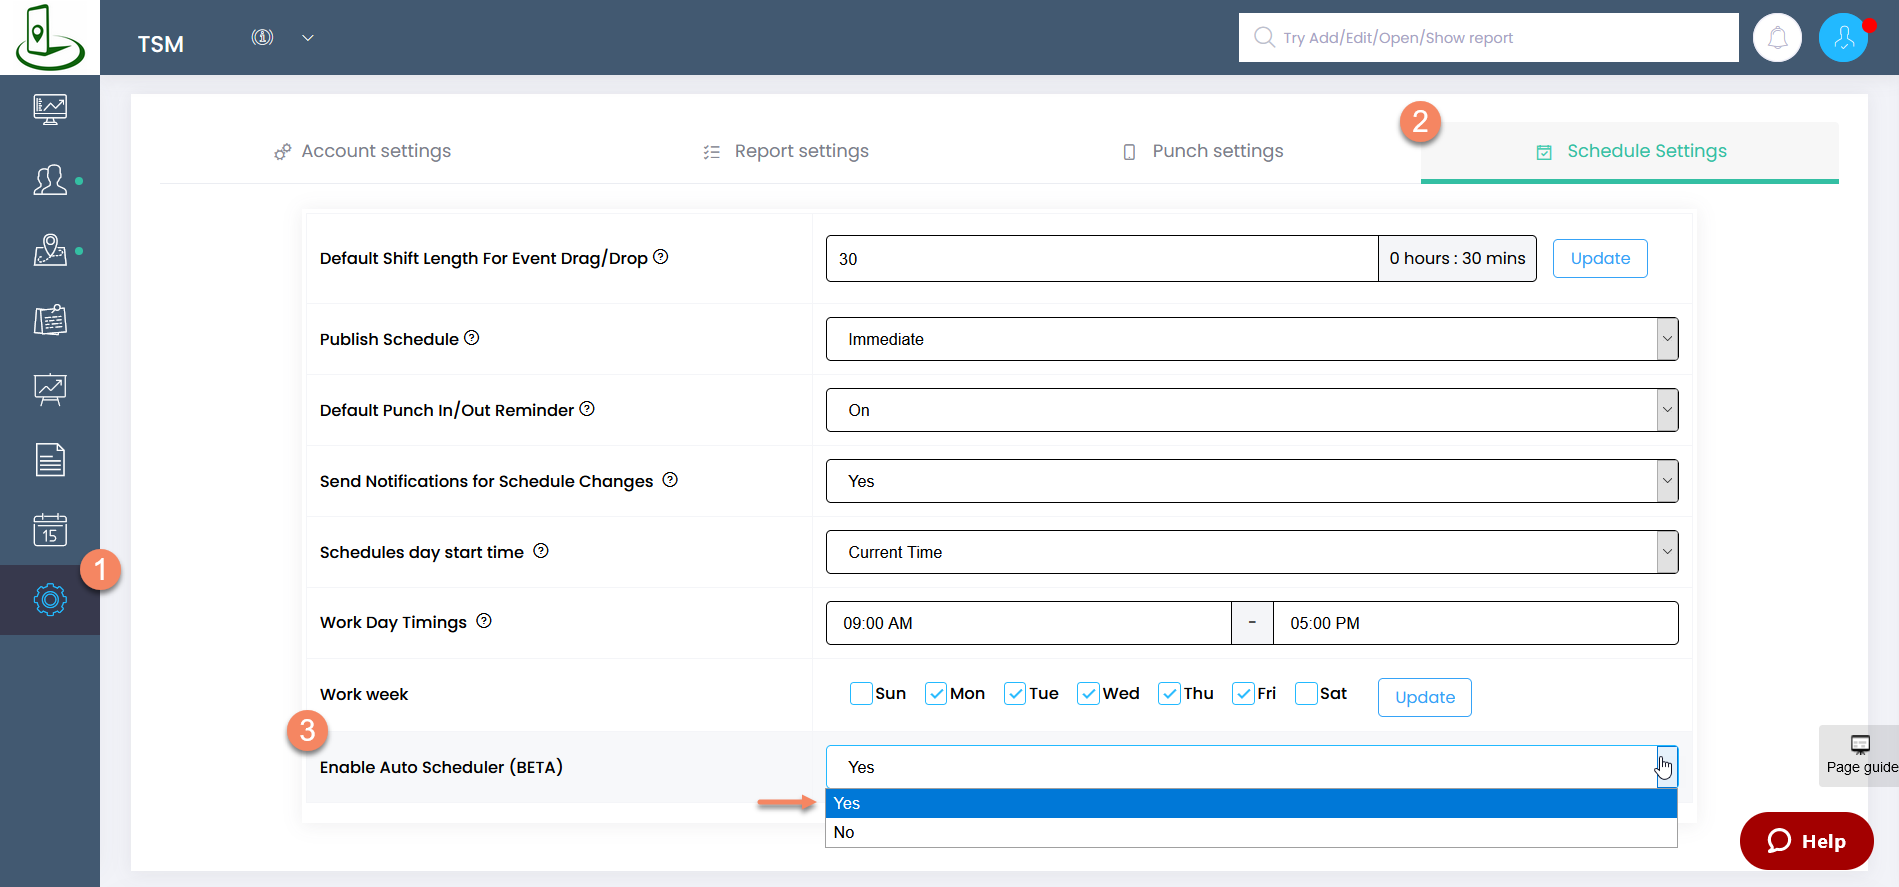Show help for Default Shift Length
The height and width of the screenshot is (887, 1899).
pos(661,257)
